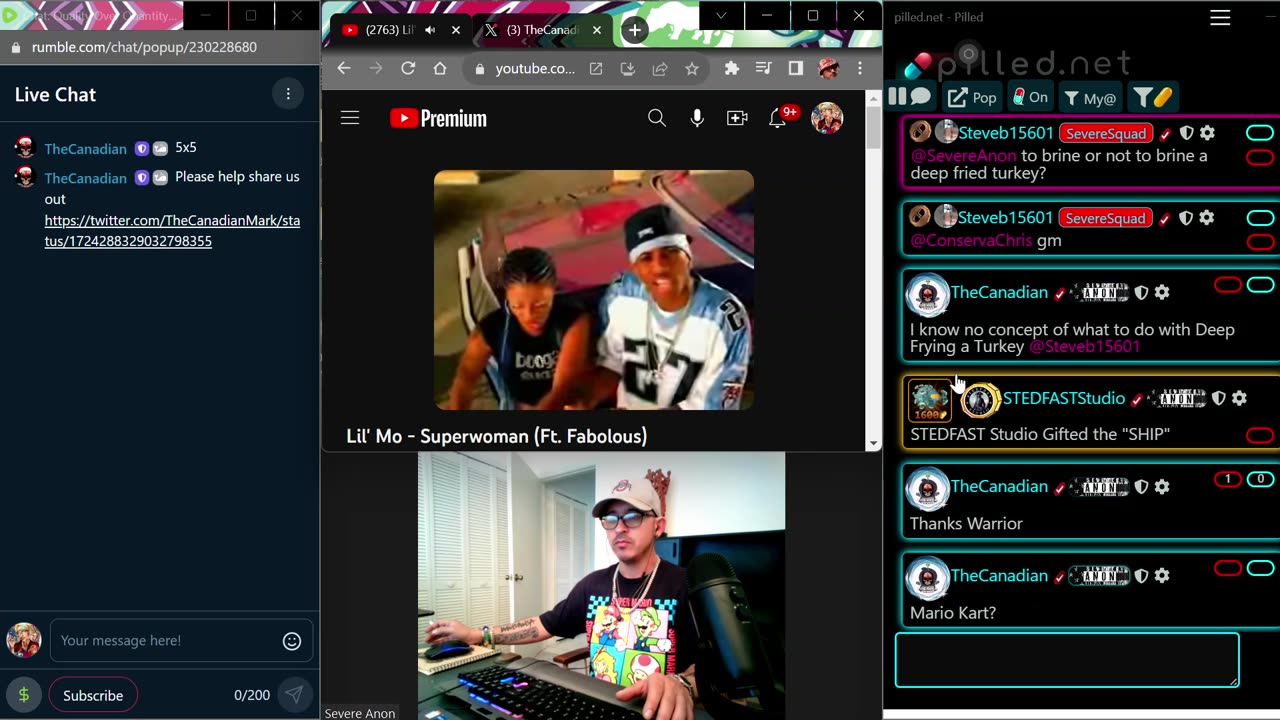Open in new window icon in address bar

[596, 69]
